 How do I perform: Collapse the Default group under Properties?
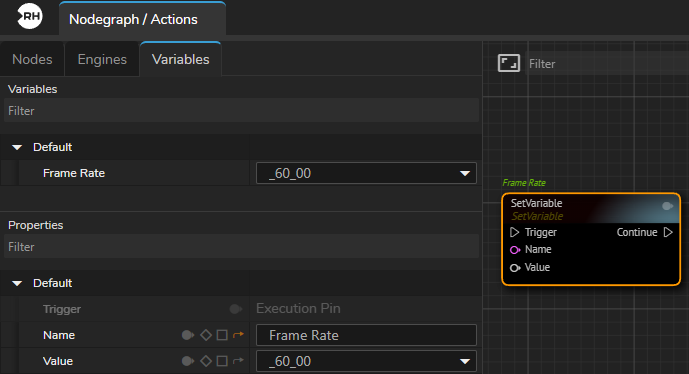coord(17,283)
